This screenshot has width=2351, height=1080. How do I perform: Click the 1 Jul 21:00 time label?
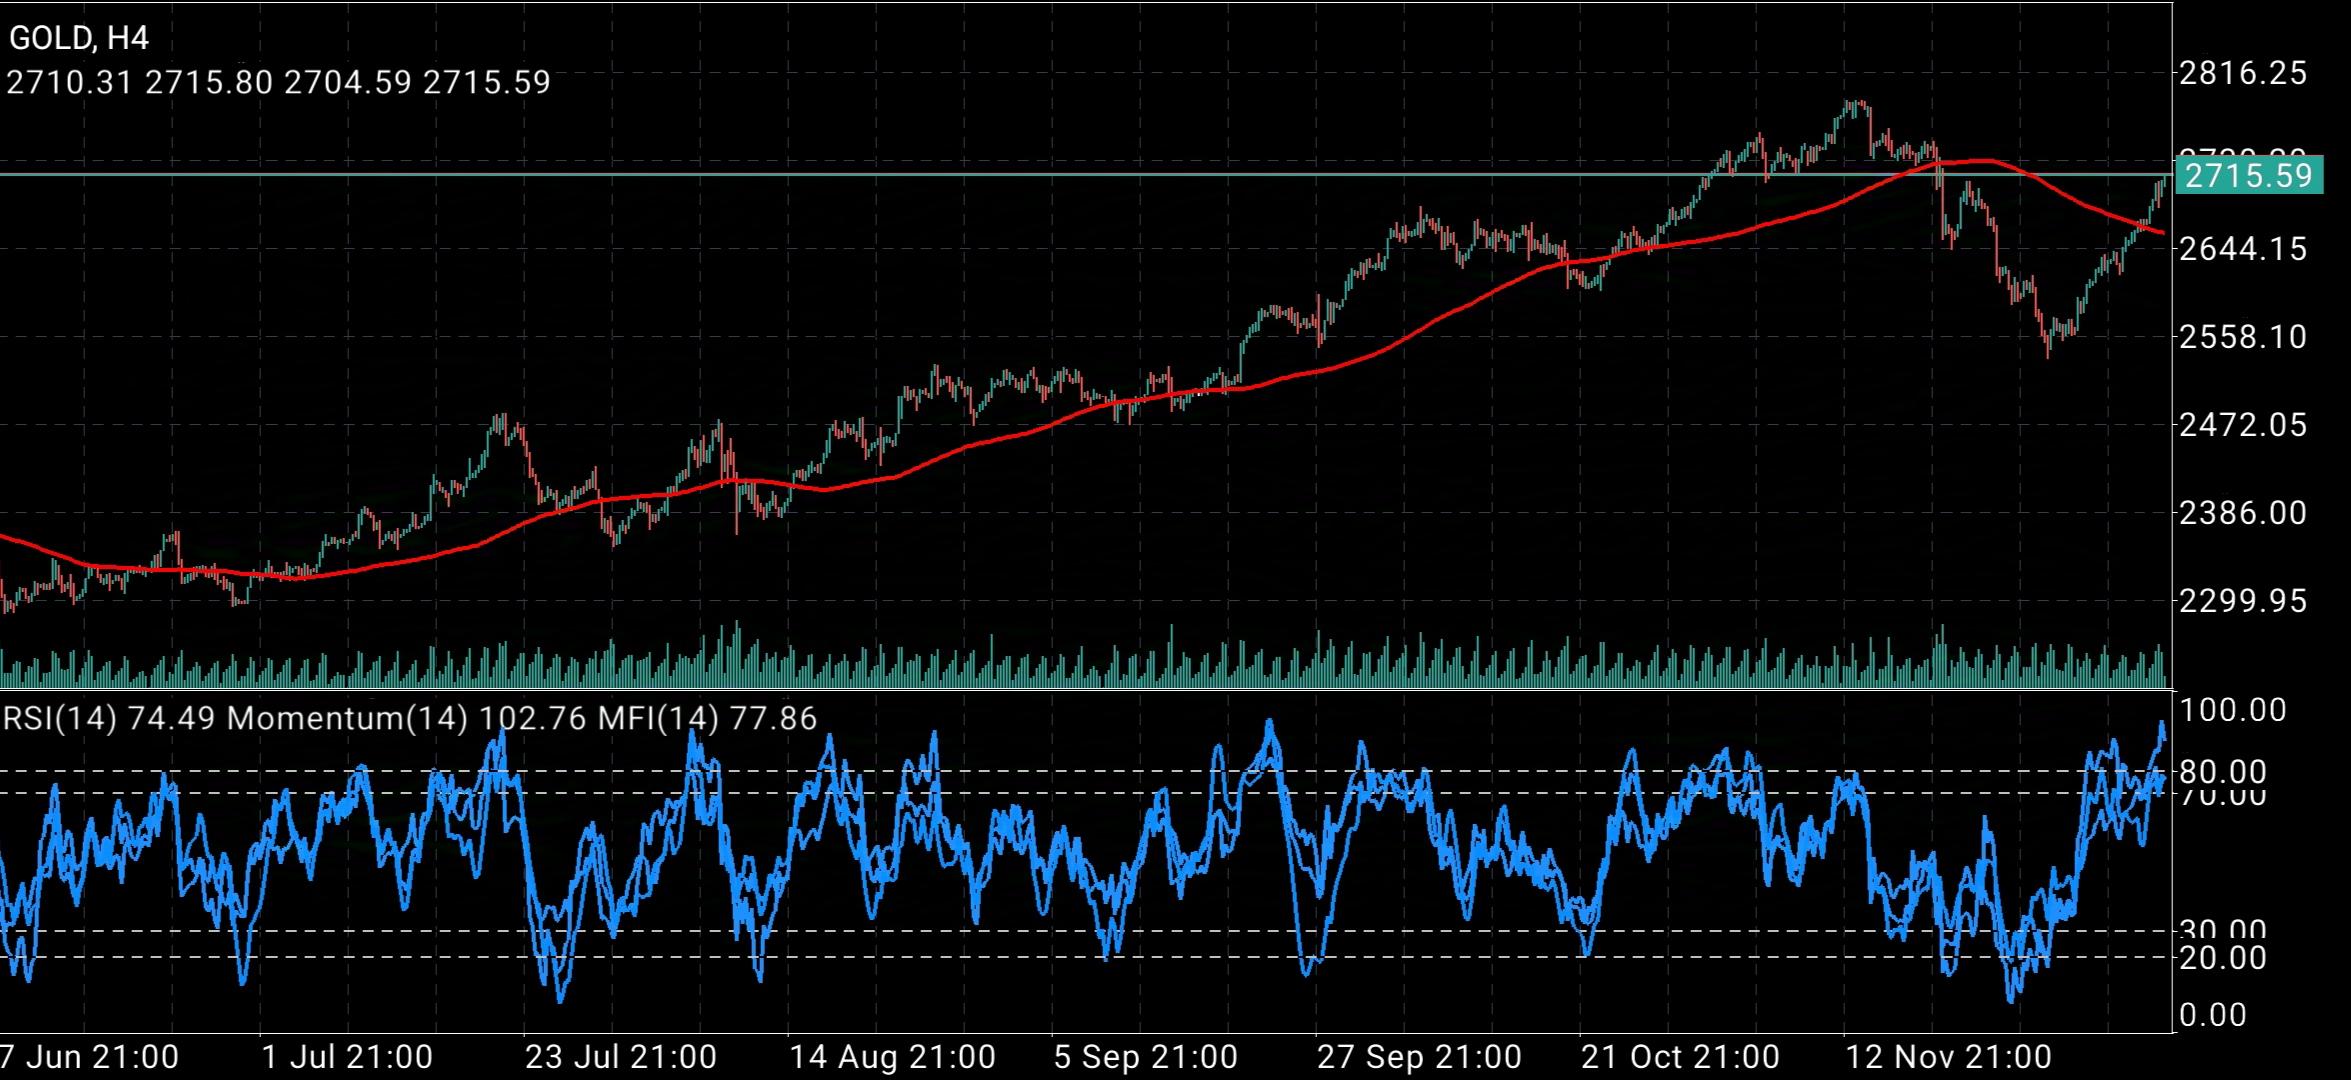click(347, 1056)
